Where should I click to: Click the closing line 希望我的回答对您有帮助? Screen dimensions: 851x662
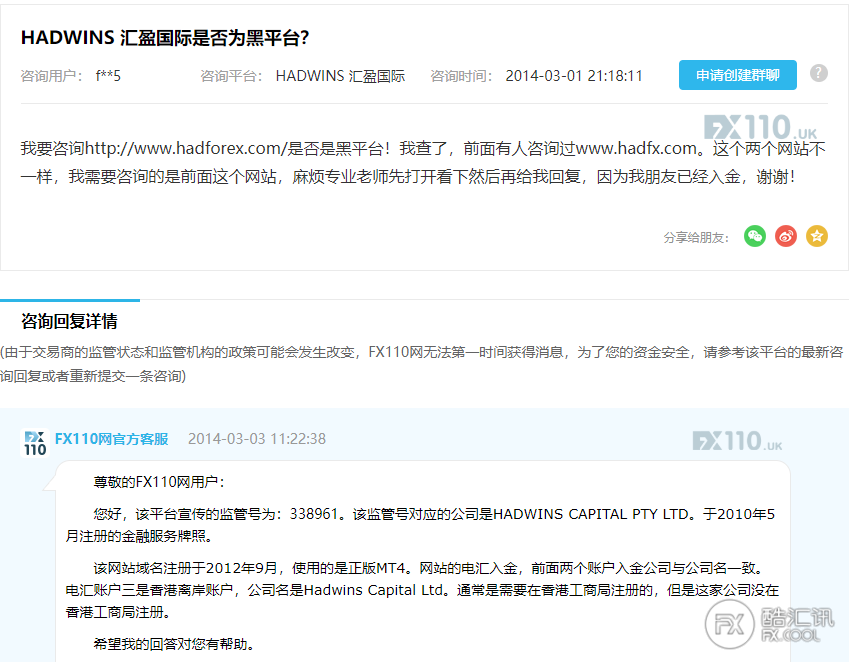tap(174, 644)
